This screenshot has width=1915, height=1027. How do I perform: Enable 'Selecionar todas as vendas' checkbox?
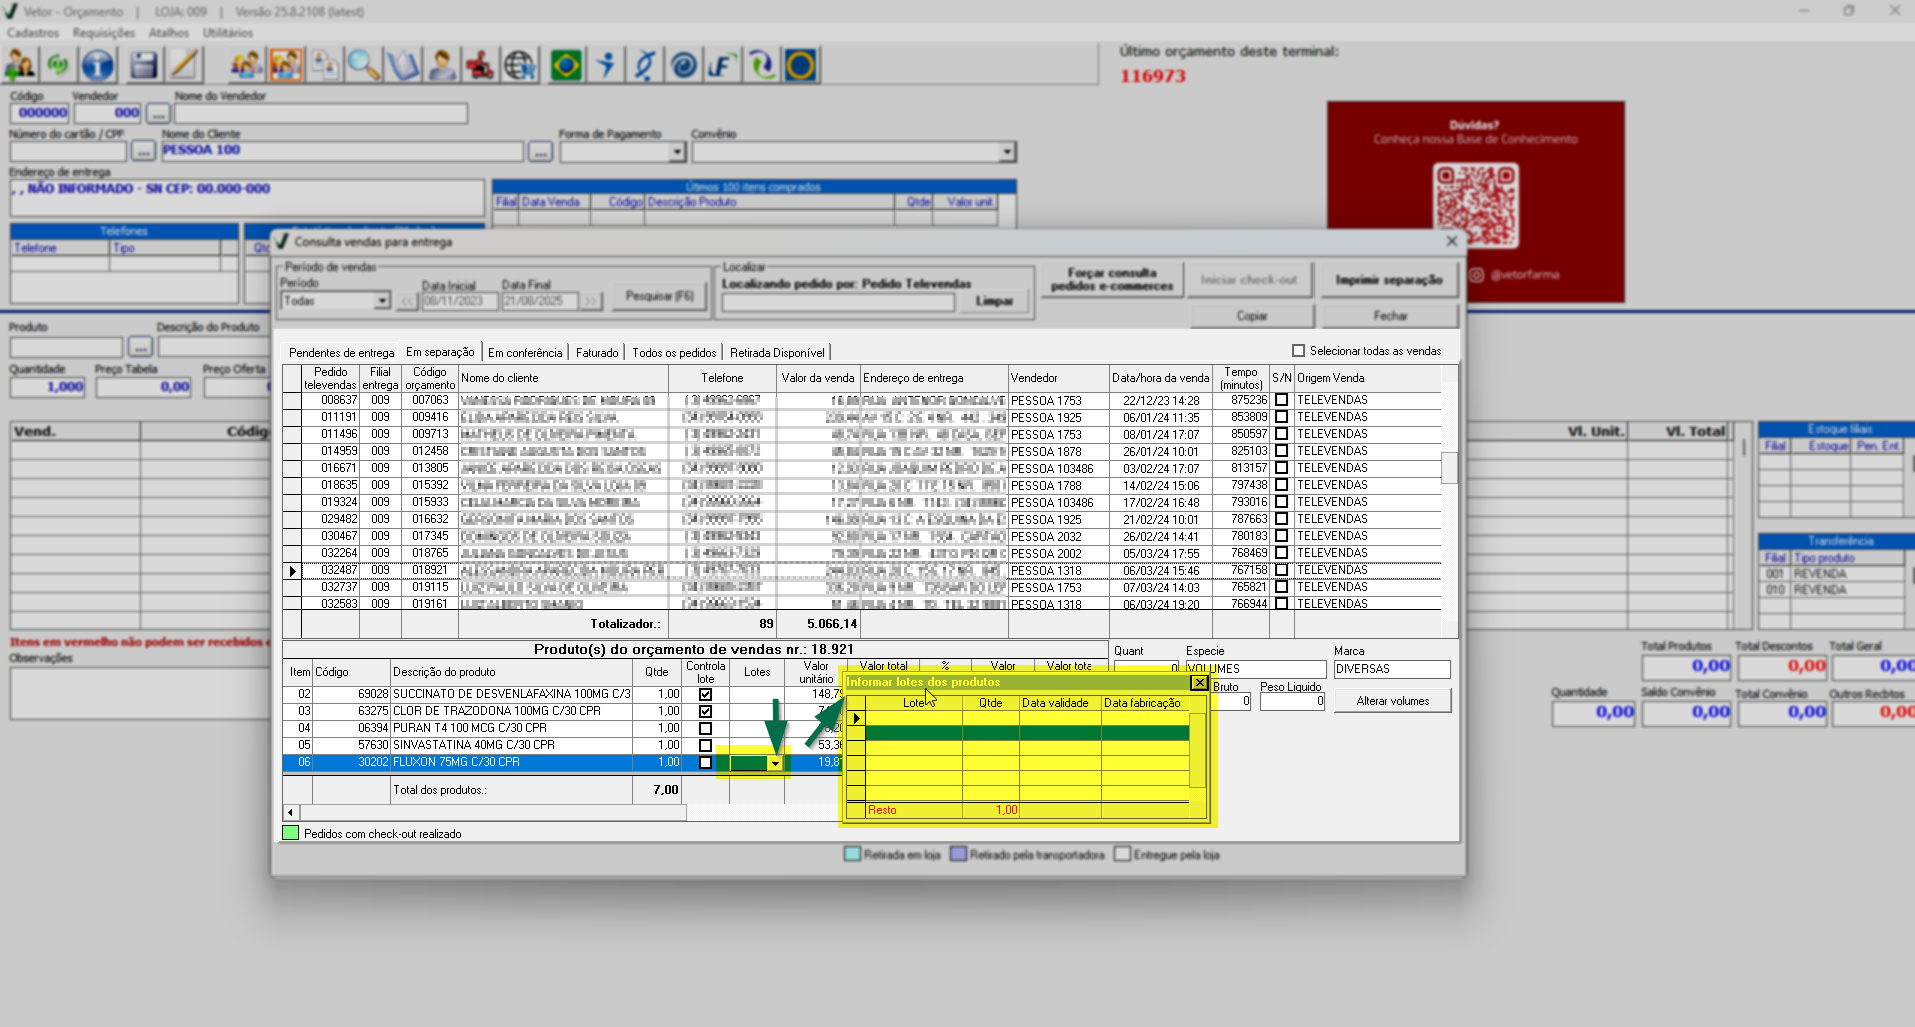(x=1298, y=351)
